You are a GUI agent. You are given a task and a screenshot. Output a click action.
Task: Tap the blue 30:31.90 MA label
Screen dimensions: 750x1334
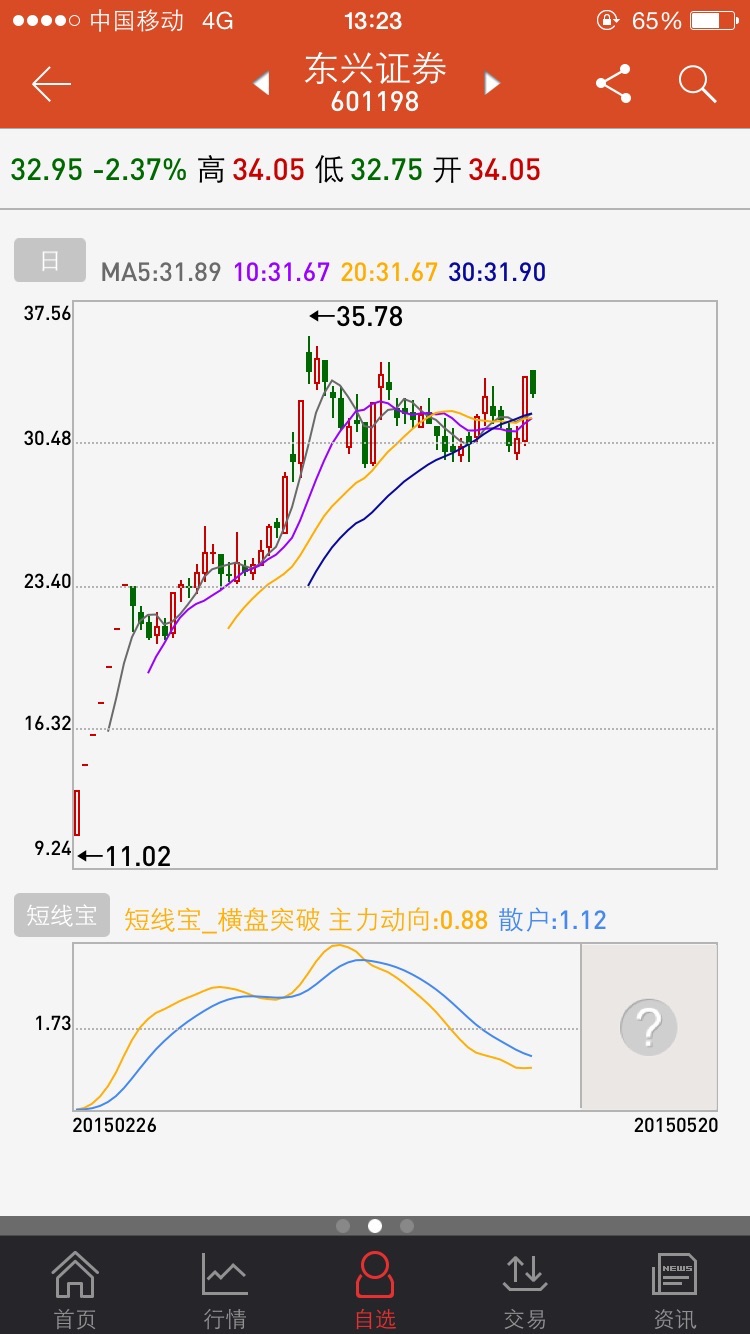[x=497, y=272]
